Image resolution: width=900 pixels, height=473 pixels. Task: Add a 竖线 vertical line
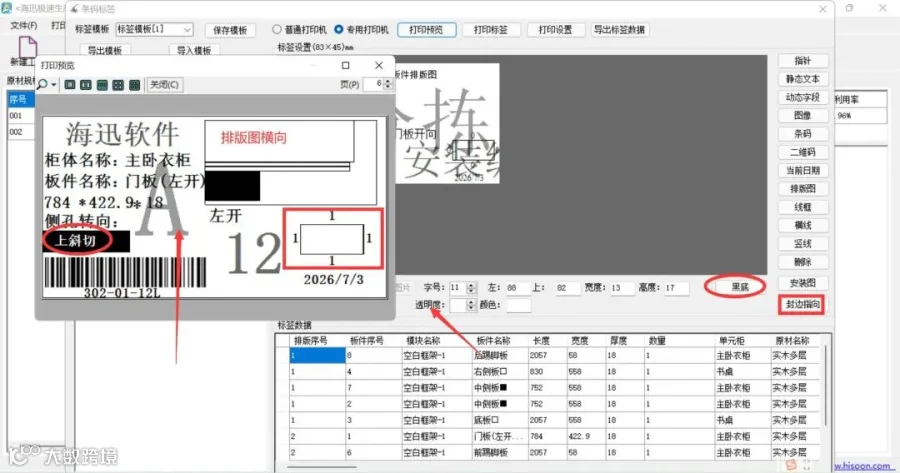tap(802, 244)
